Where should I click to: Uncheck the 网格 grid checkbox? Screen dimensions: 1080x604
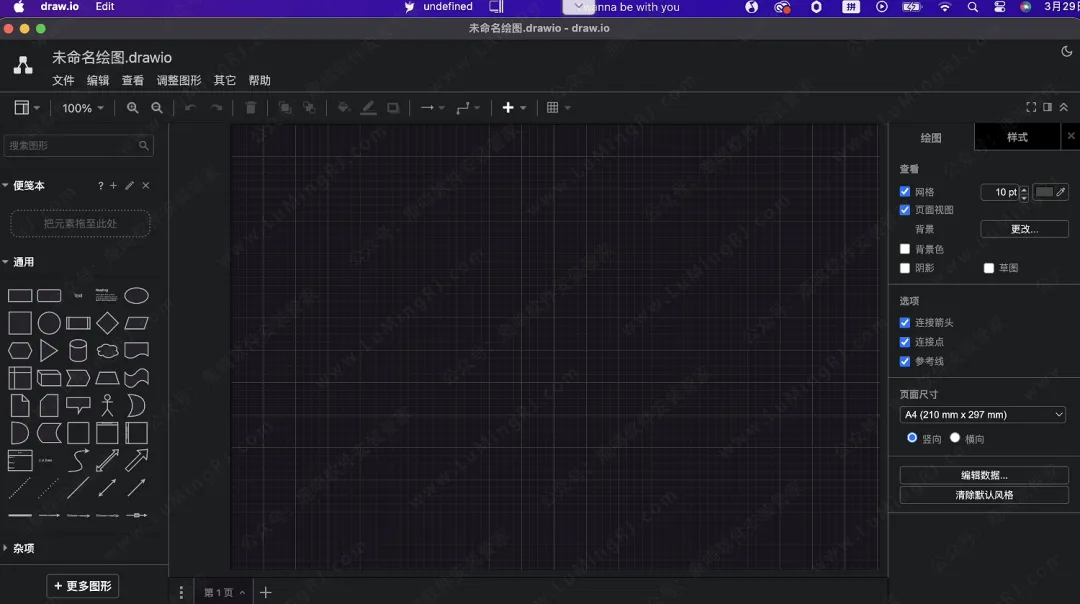pyautogui.click(x=905, y=192)
